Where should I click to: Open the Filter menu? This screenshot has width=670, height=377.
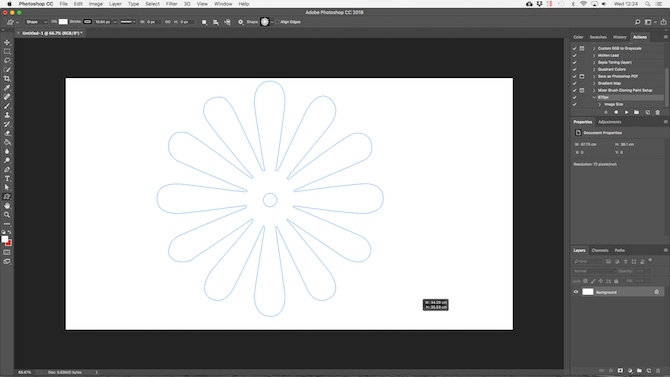[x=171, y=4]
